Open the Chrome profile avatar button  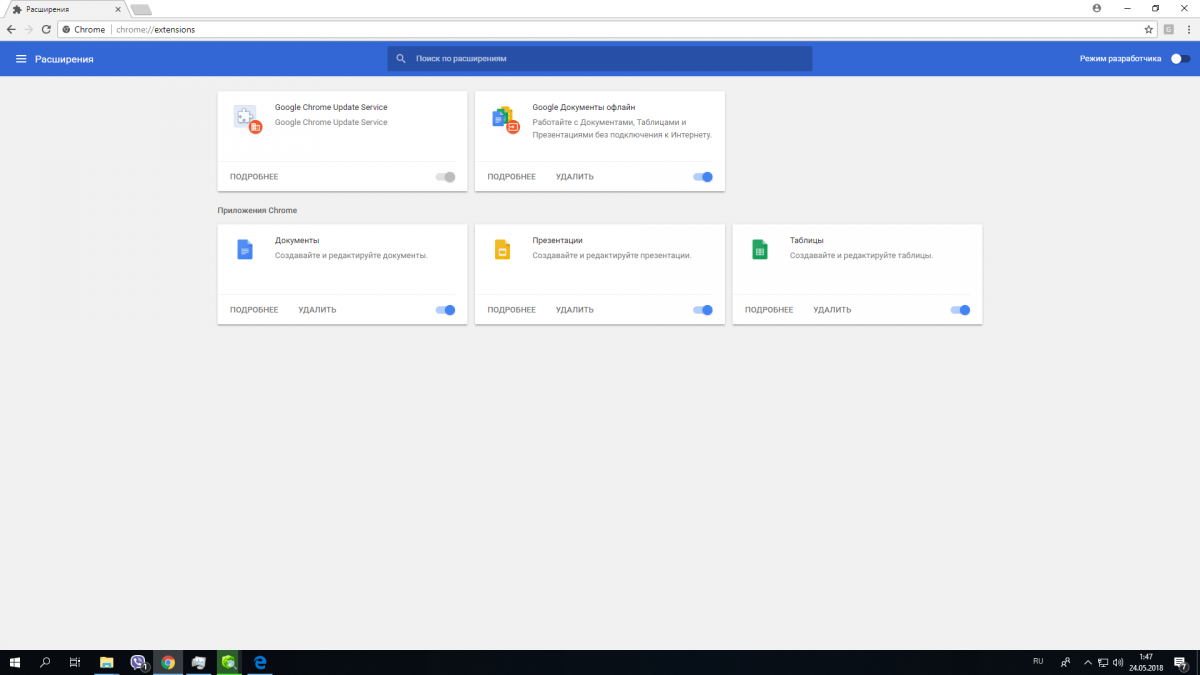click(x=1097, y=8)
